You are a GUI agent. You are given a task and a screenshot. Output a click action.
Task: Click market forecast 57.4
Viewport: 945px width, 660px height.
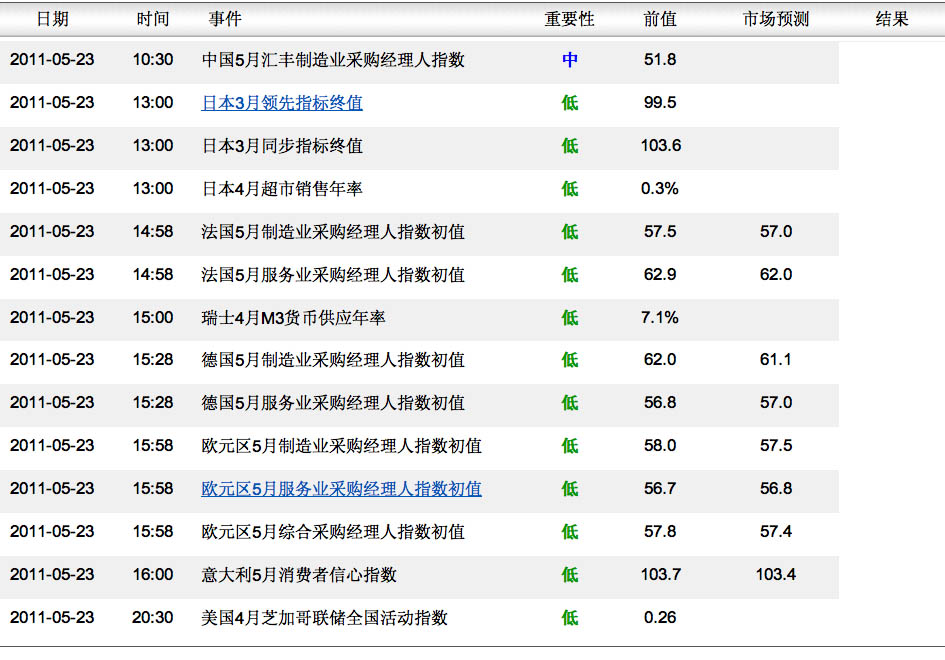[x=776, y=532]
